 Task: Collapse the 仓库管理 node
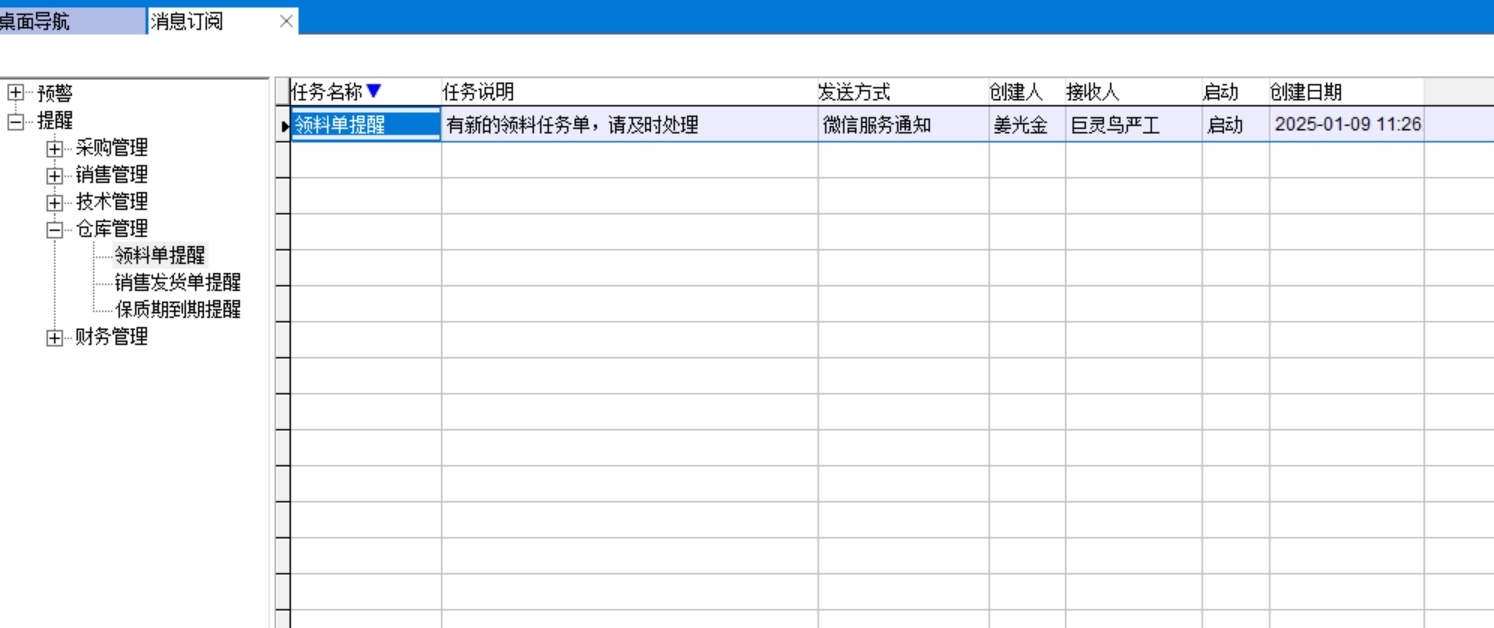tap(54, 230)
